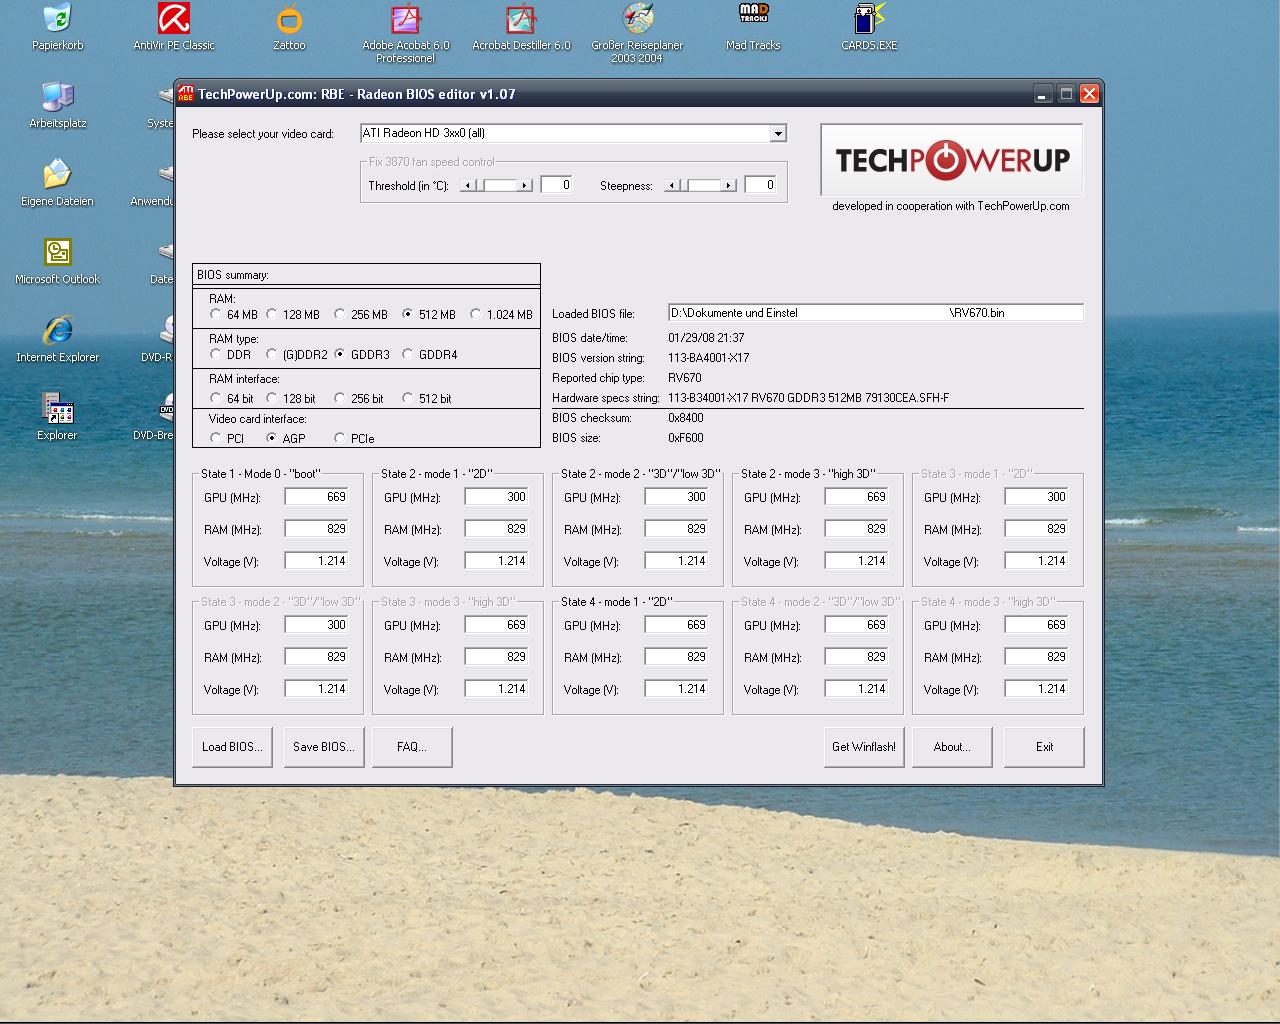The height and width of the screenshot is (1024, 1280).
Task: Select 512 bit RAM interface
Action: (x=408, y=398)
